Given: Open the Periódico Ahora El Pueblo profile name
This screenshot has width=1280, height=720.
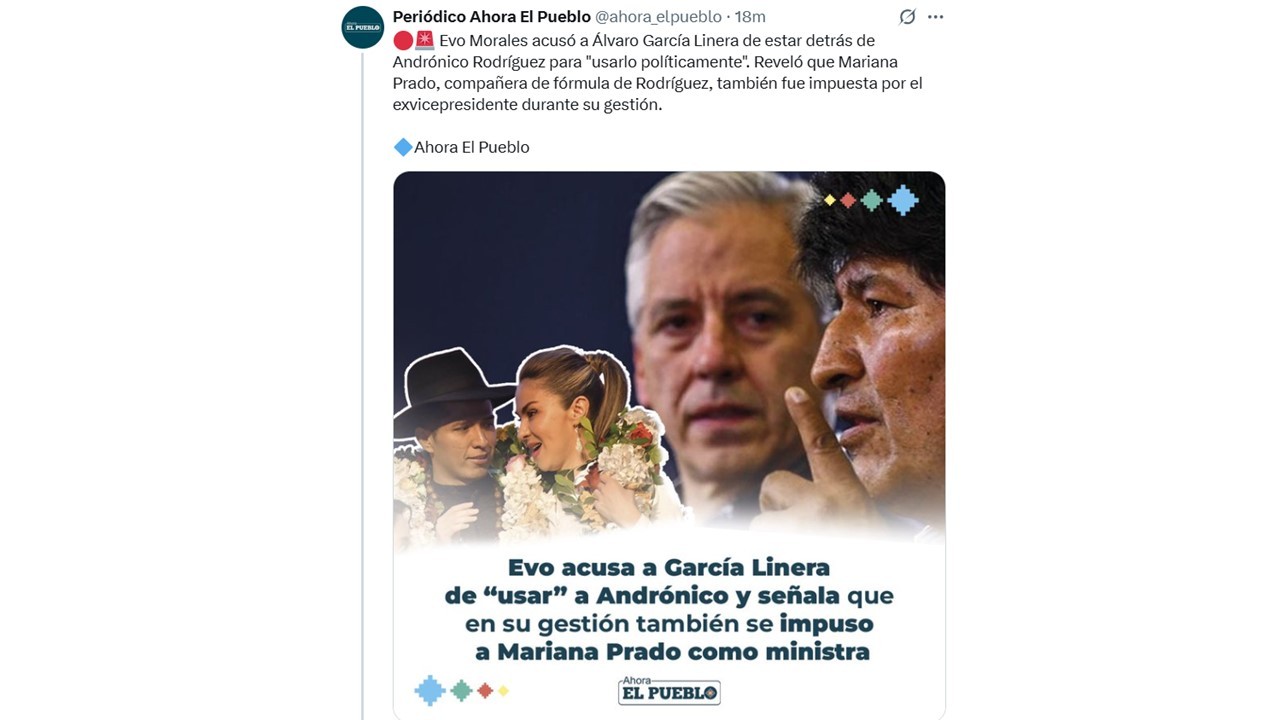Looking at the screenshot, I should pos(492,17).
